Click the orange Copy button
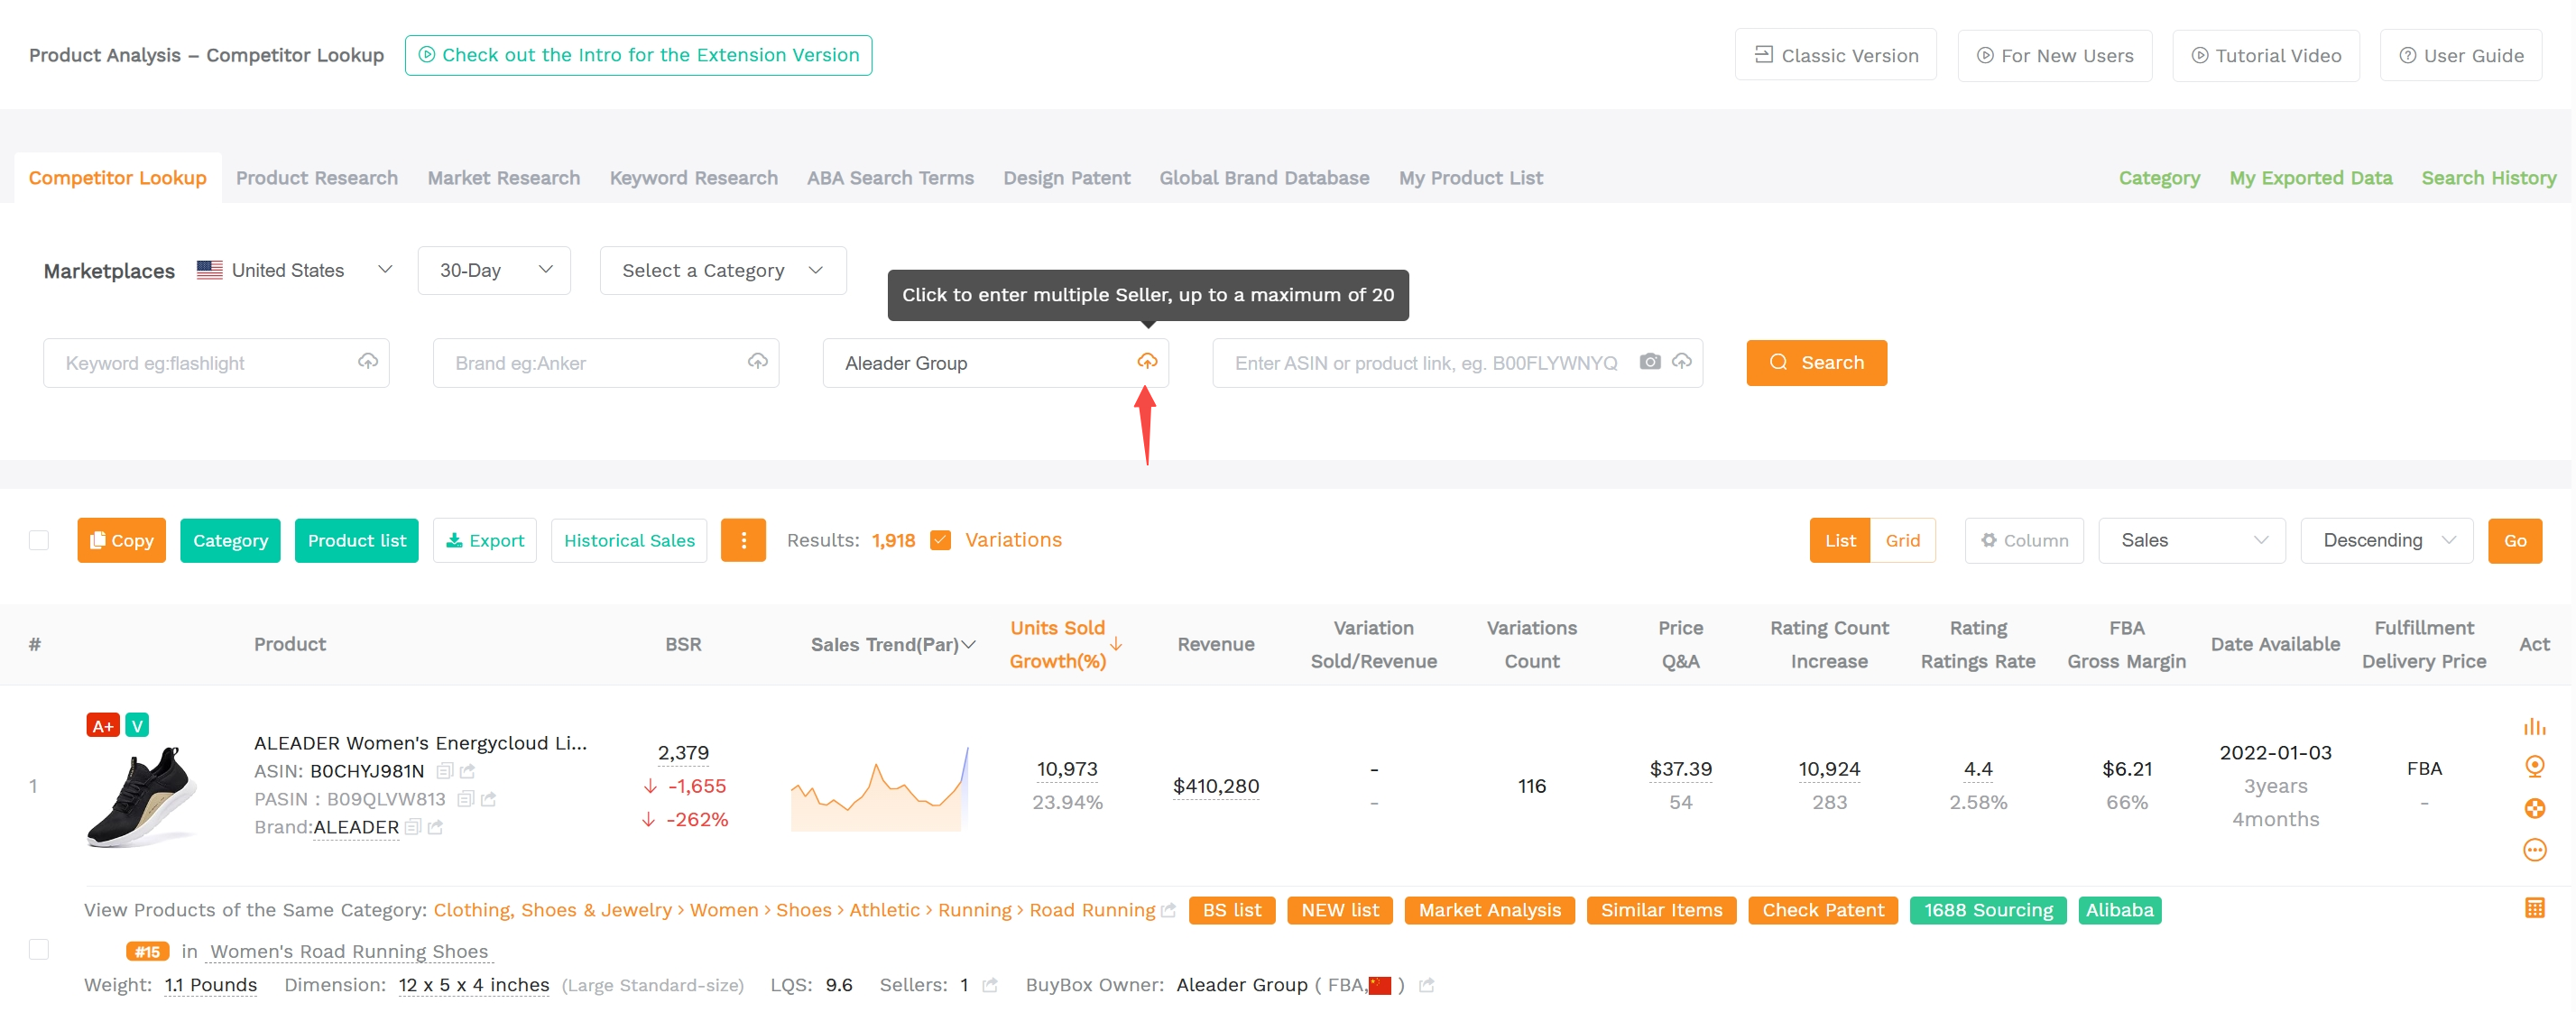The height and width of the screenshot is (1012, 2576). pyautogui.click(x=121, y=540)
